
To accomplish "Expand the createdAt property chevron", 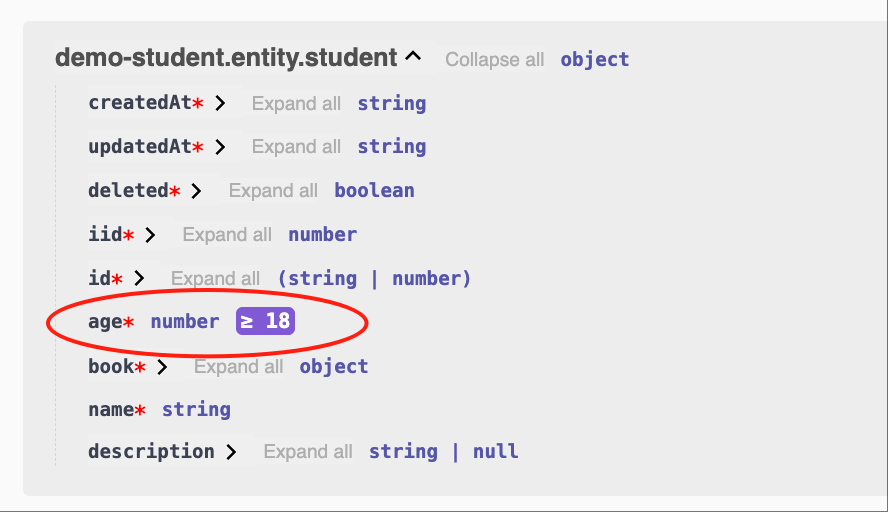I will point(220,103).
